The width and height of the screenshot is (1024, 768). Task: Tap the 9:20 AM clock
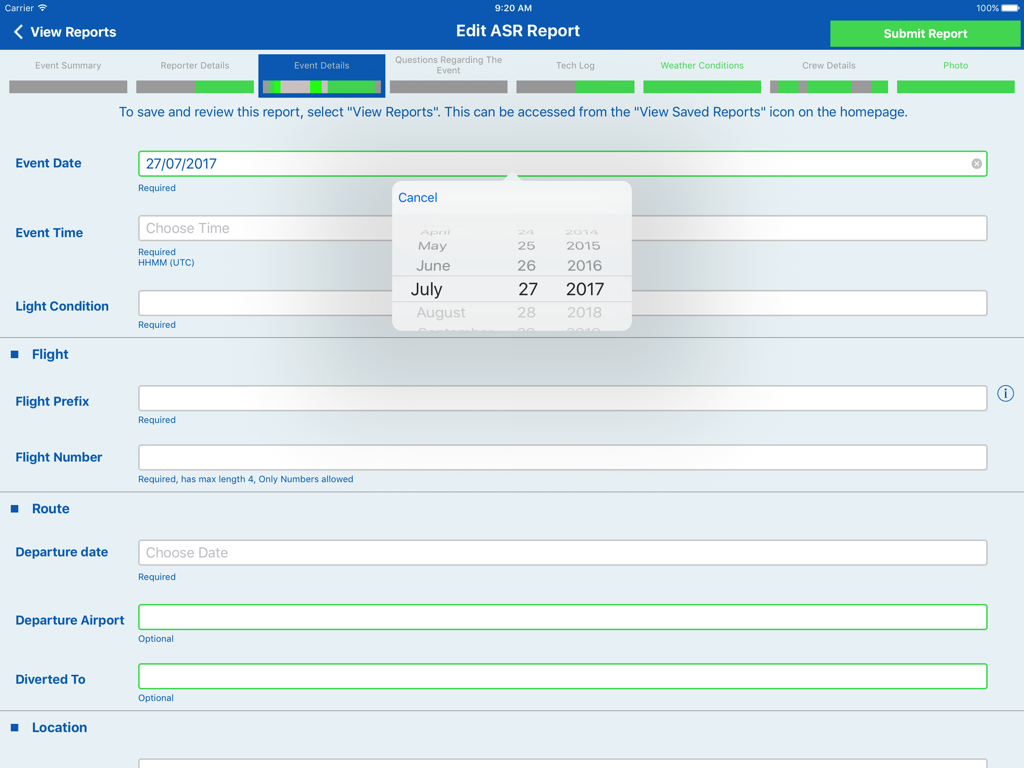(x=513, y=8)
